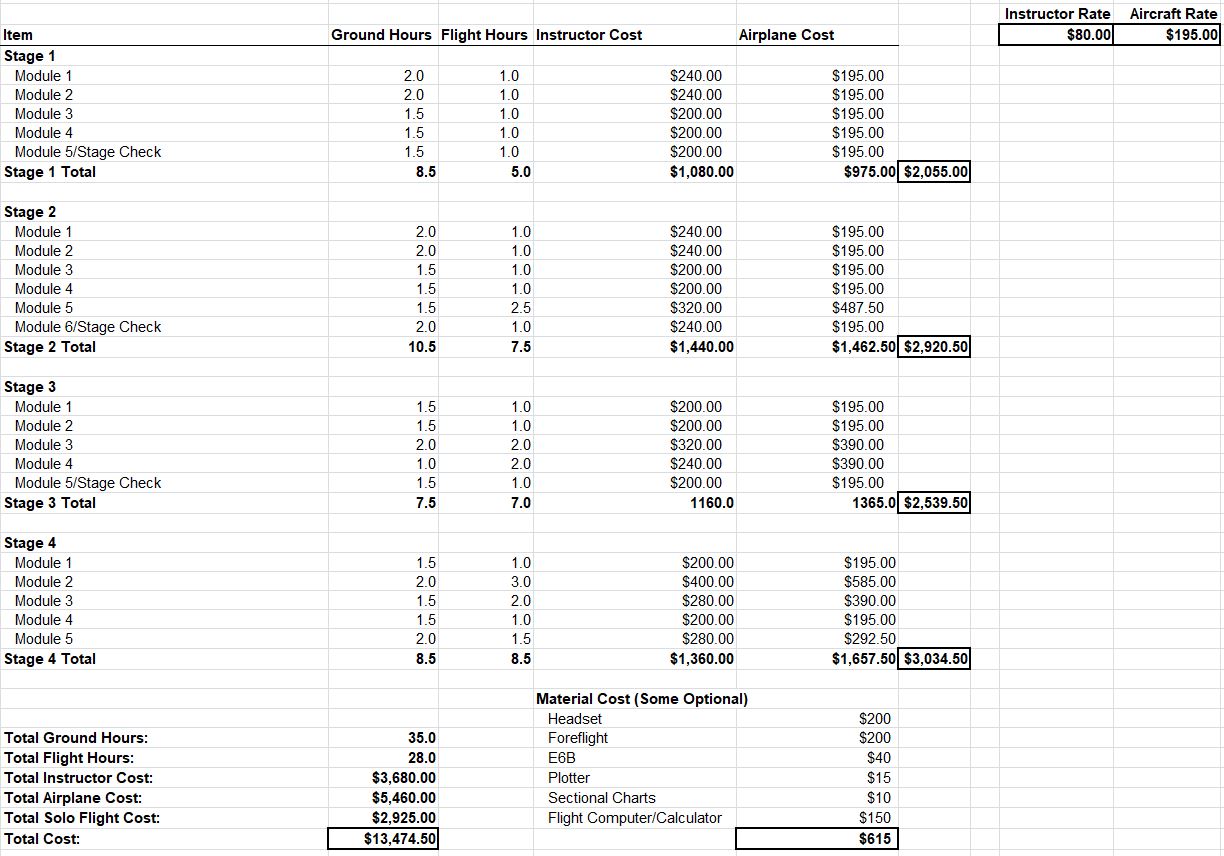Click the 'Material Cost (Some Optional)' heading
The height and width of the screenshot is (856, 1224).
(x=642, y=699)
